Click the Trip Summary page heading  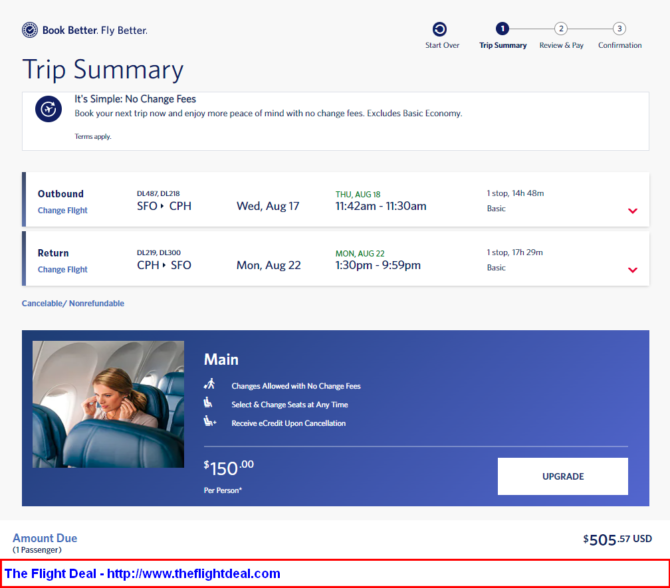tap(103, 69)
